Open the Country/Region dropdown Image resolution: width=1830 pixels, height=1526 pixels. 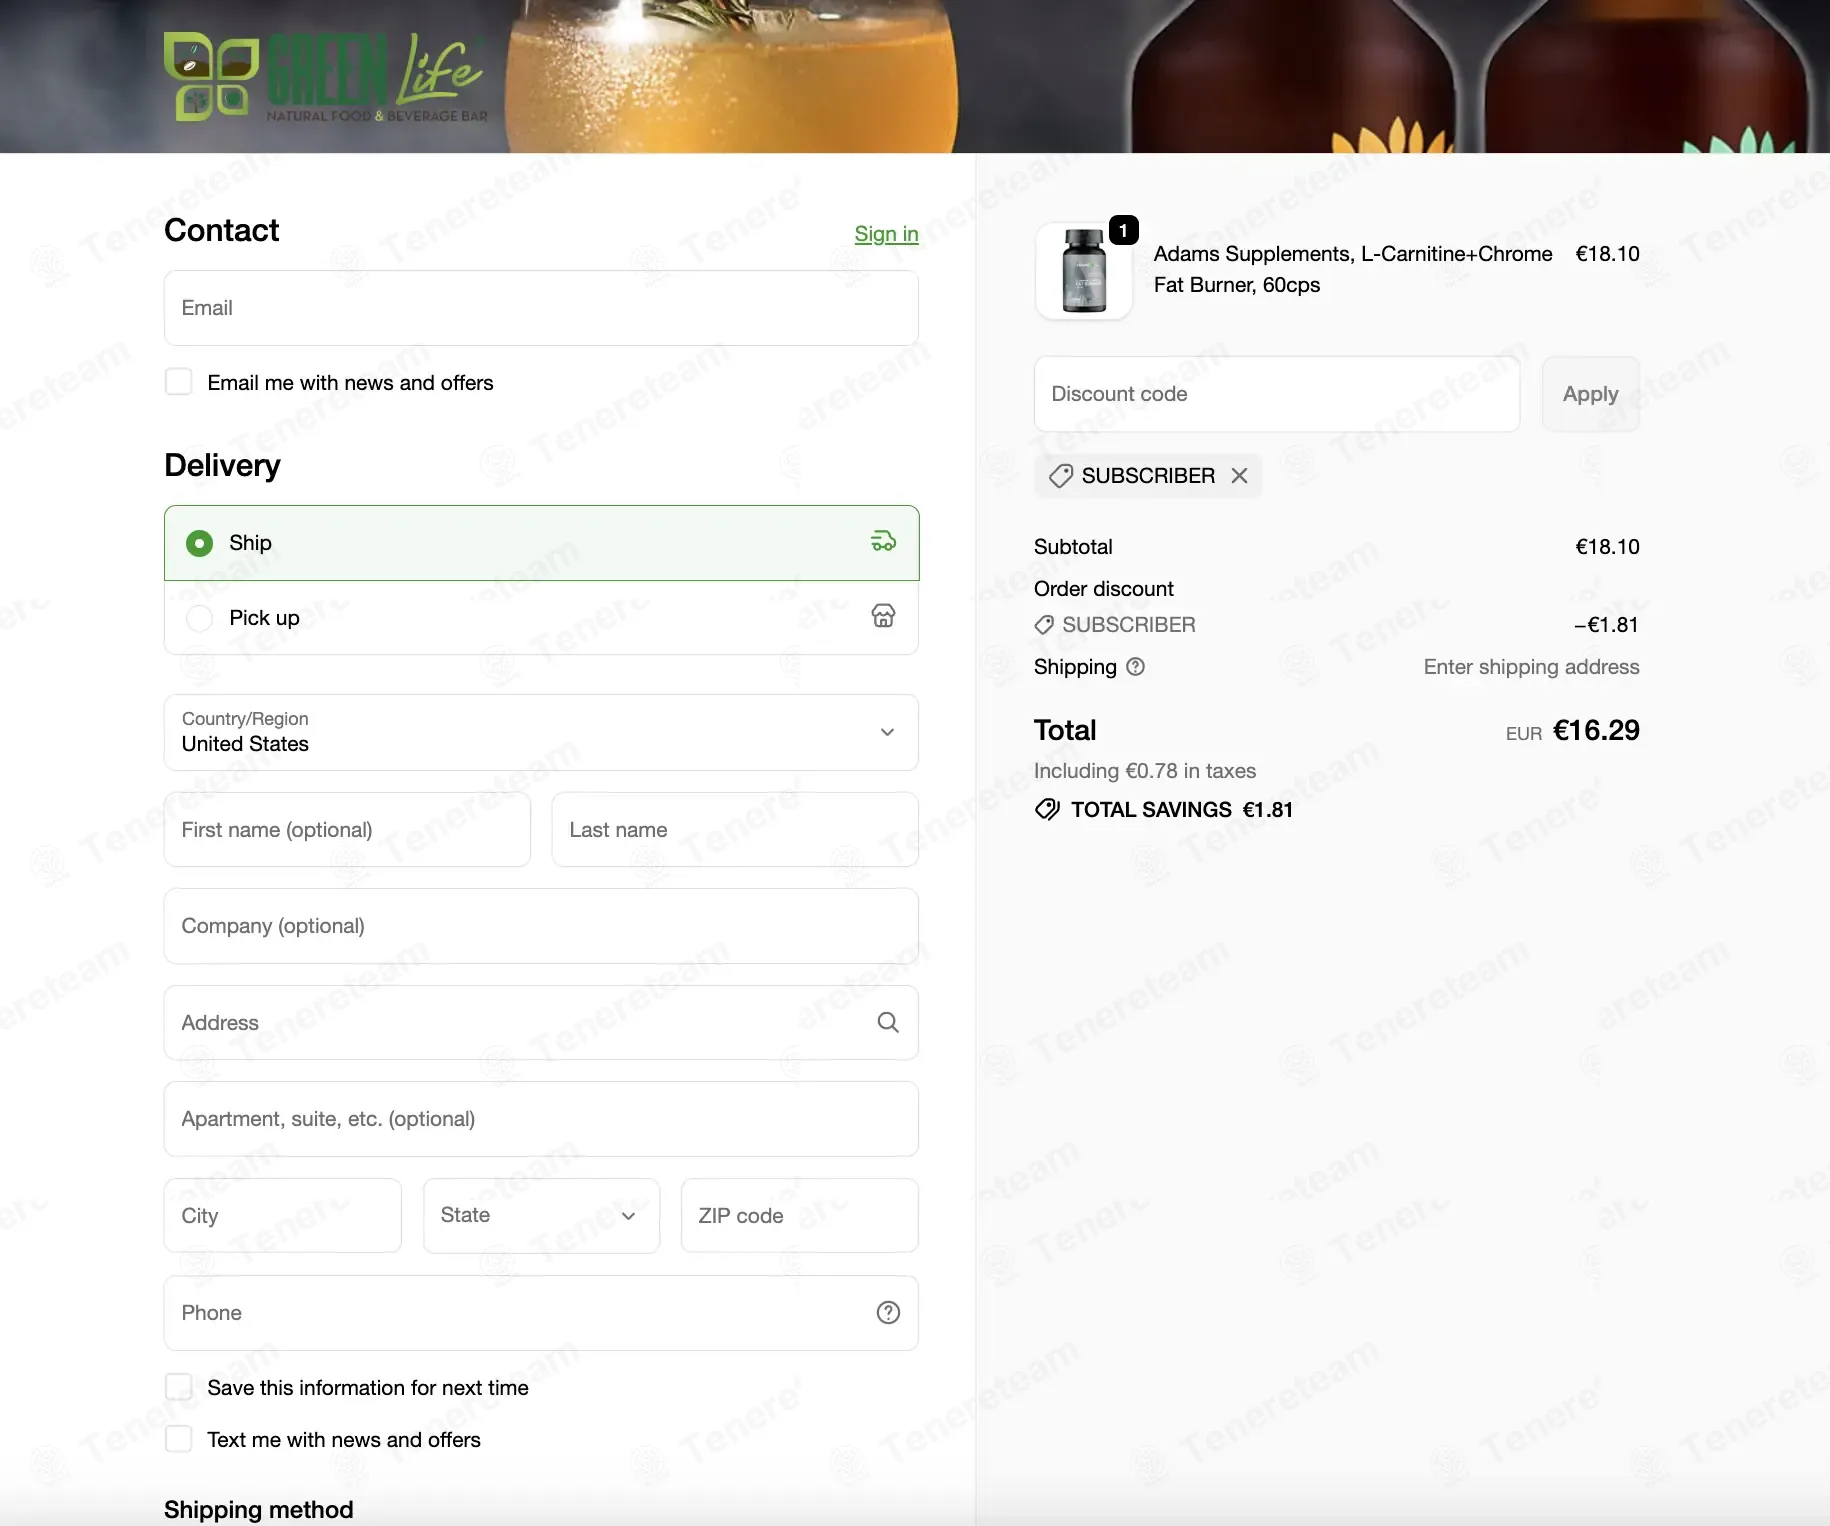[x=540, y=732]
